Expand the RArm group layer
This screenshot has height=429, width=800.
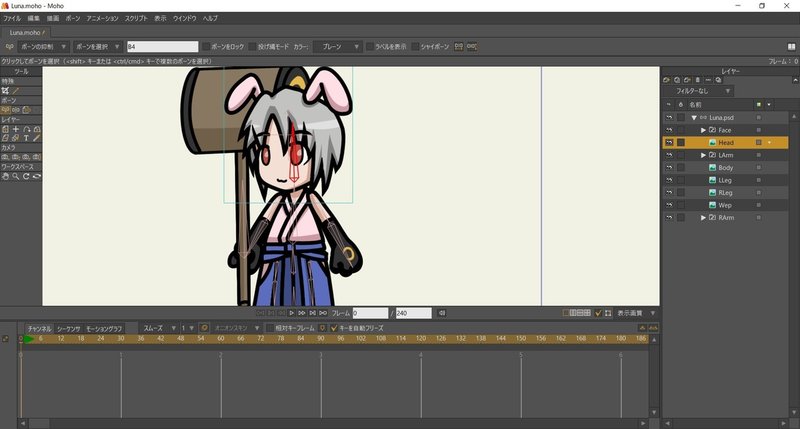click(704, 217)
